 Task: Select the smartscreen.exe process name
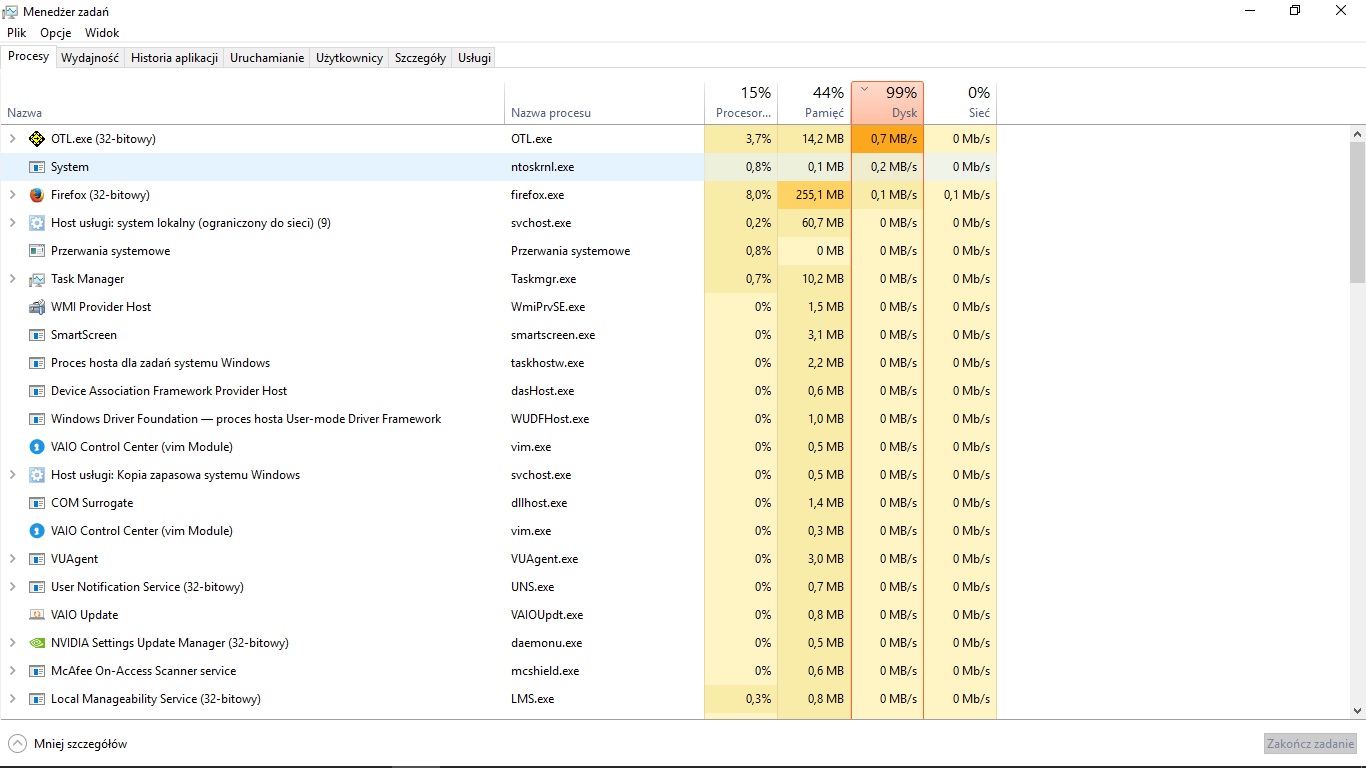tap(553, 335)
